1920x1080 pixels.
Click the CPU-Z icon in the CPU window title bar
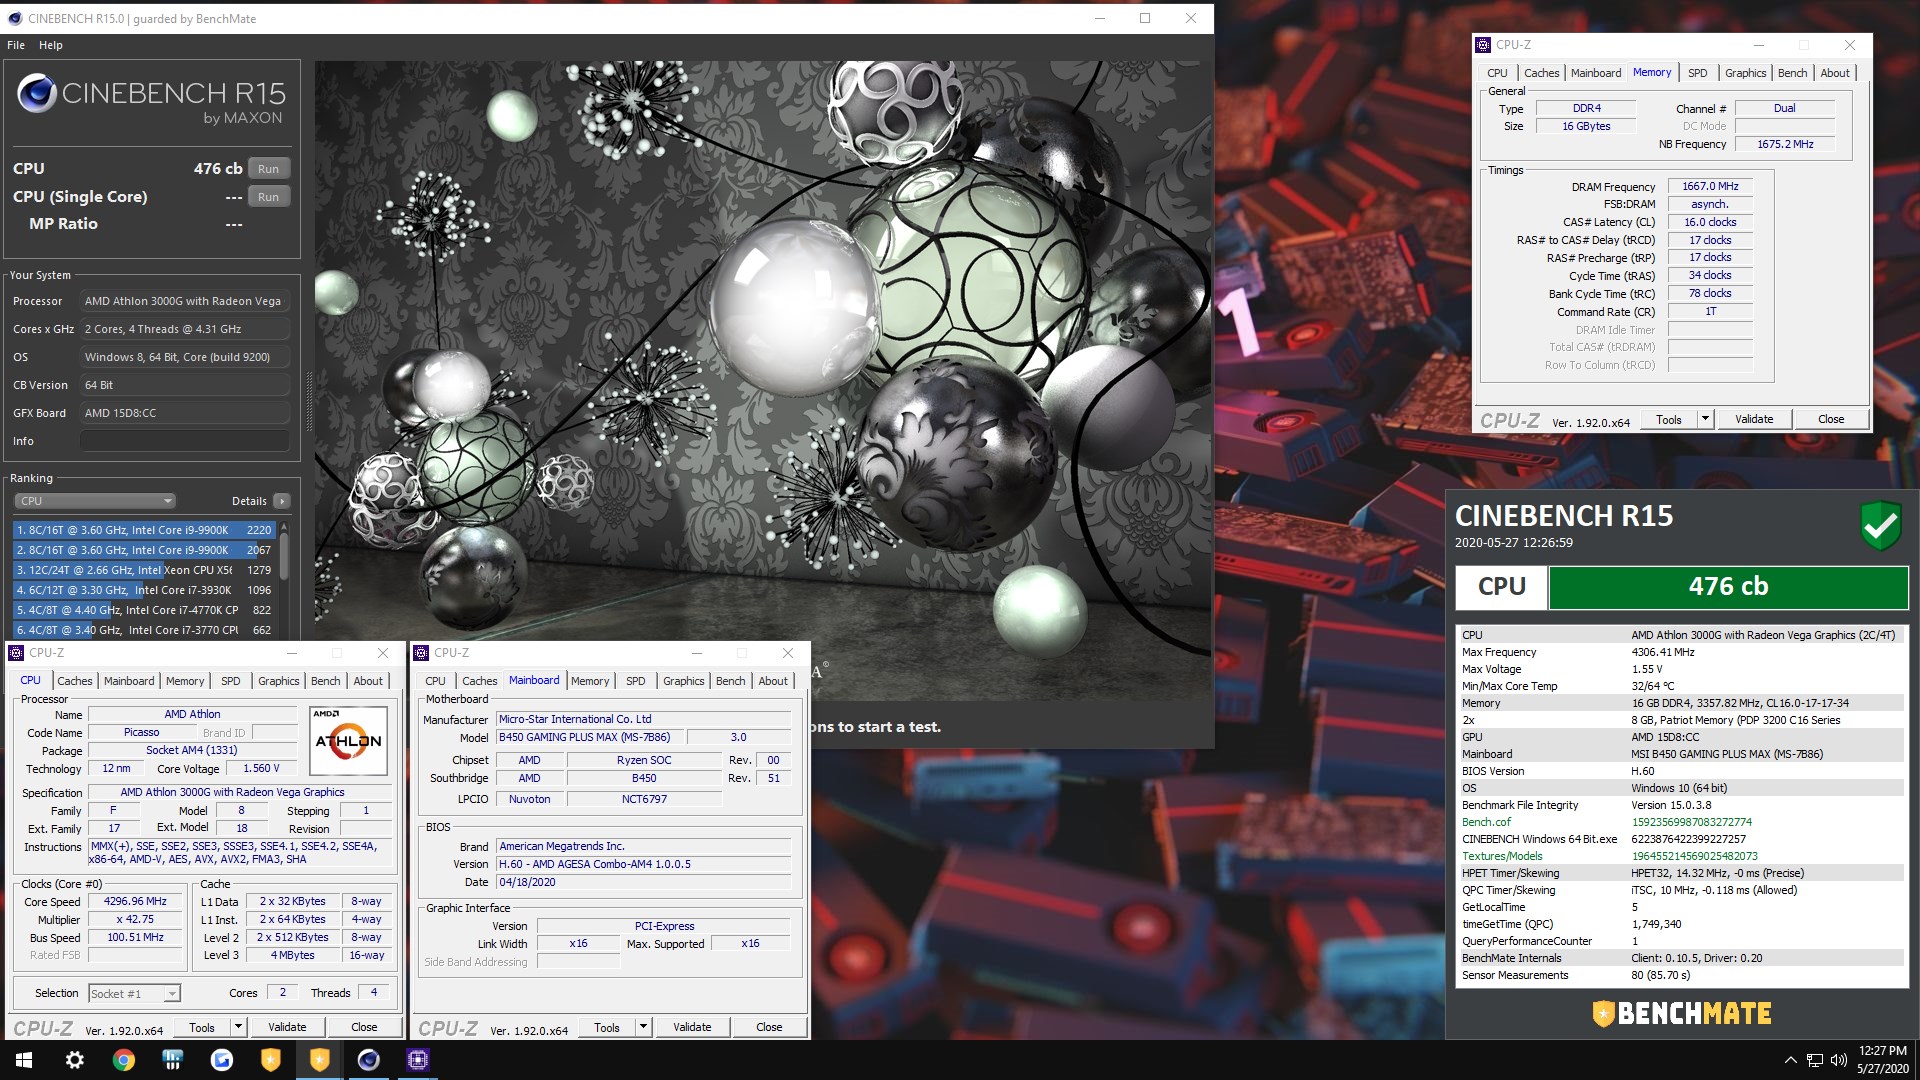click(x=16, y=653)
